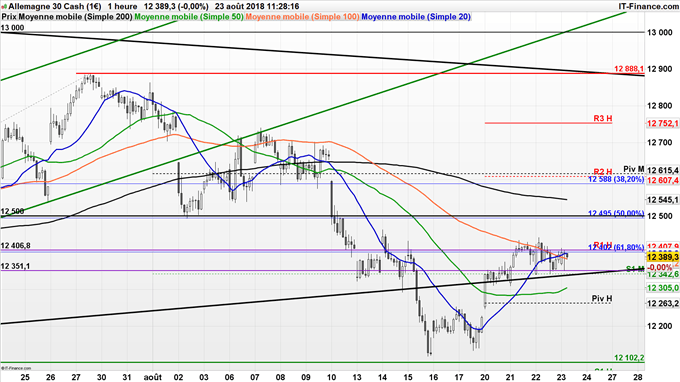
Task: Click the small icon before Allemagne 30 Cash title
Action: 4,7
